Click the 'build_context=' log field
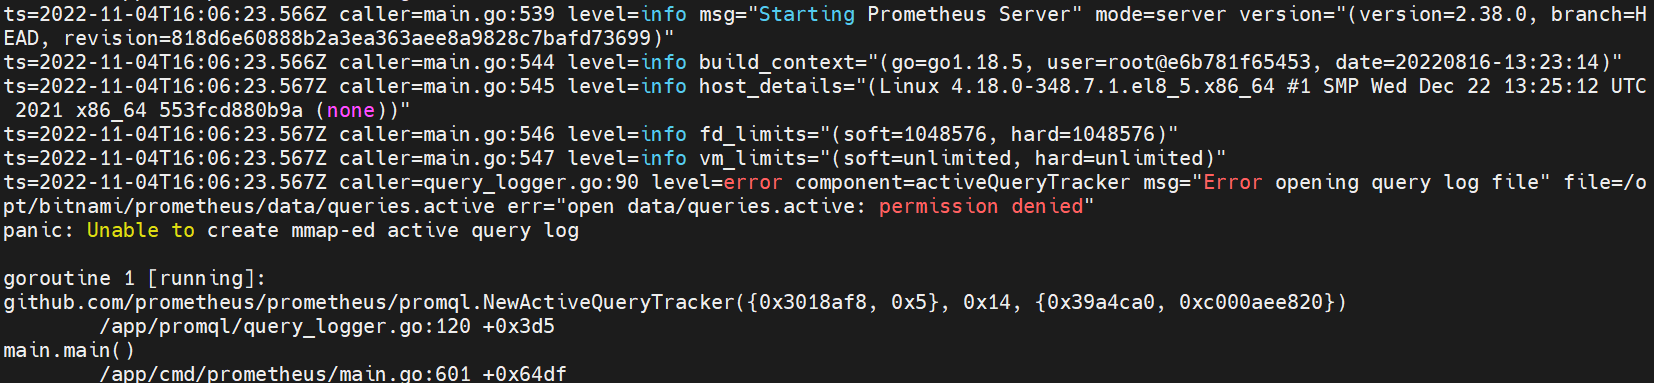Viewport: 1654px width, 383px height. tap(783, 62)
